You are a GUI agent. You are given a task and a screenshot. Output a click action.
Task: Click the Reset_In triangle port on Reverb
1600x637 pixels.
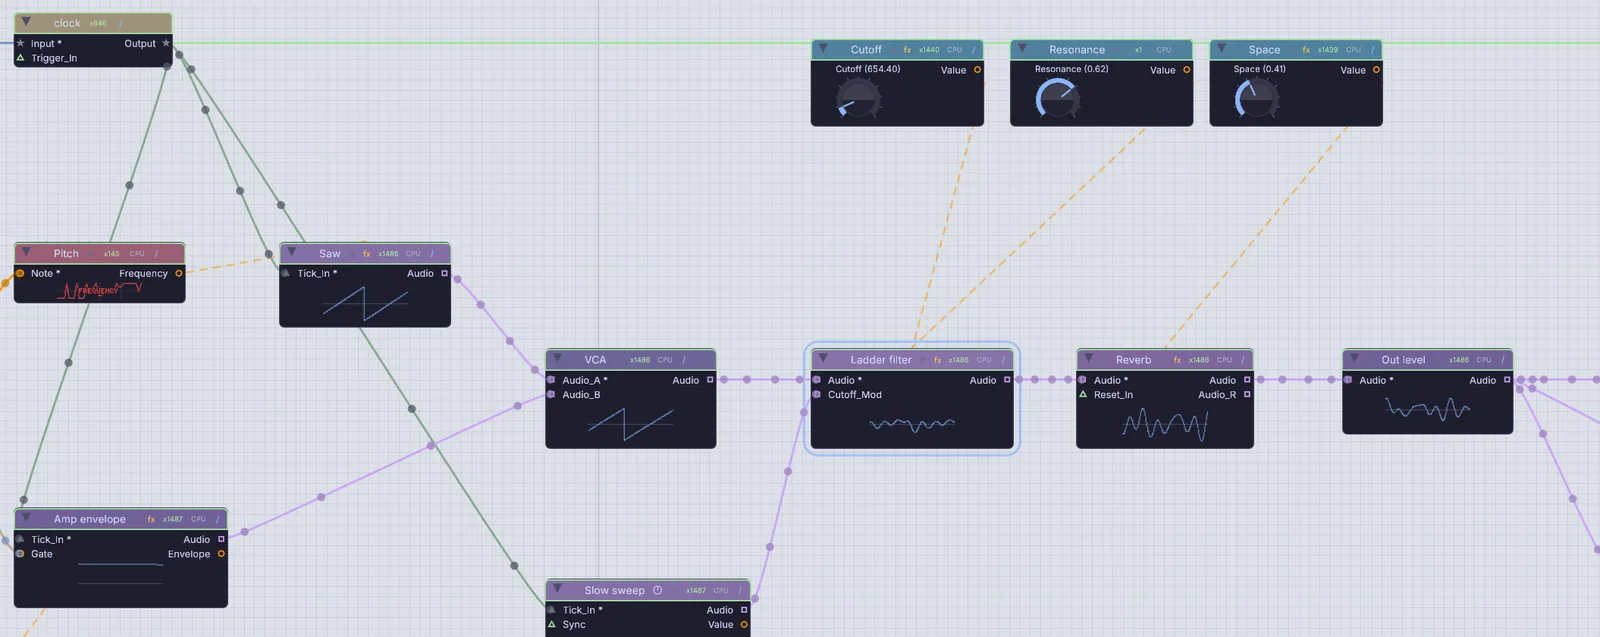tap(1083, 394)
